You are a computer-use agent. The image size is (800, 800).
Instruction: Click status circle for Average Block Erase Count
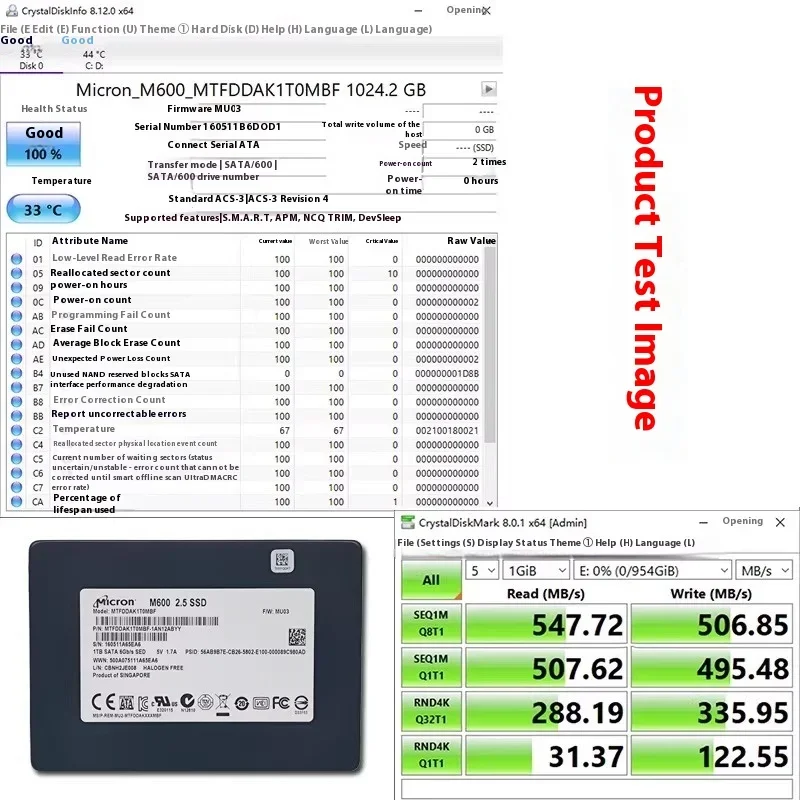(16, 344)
